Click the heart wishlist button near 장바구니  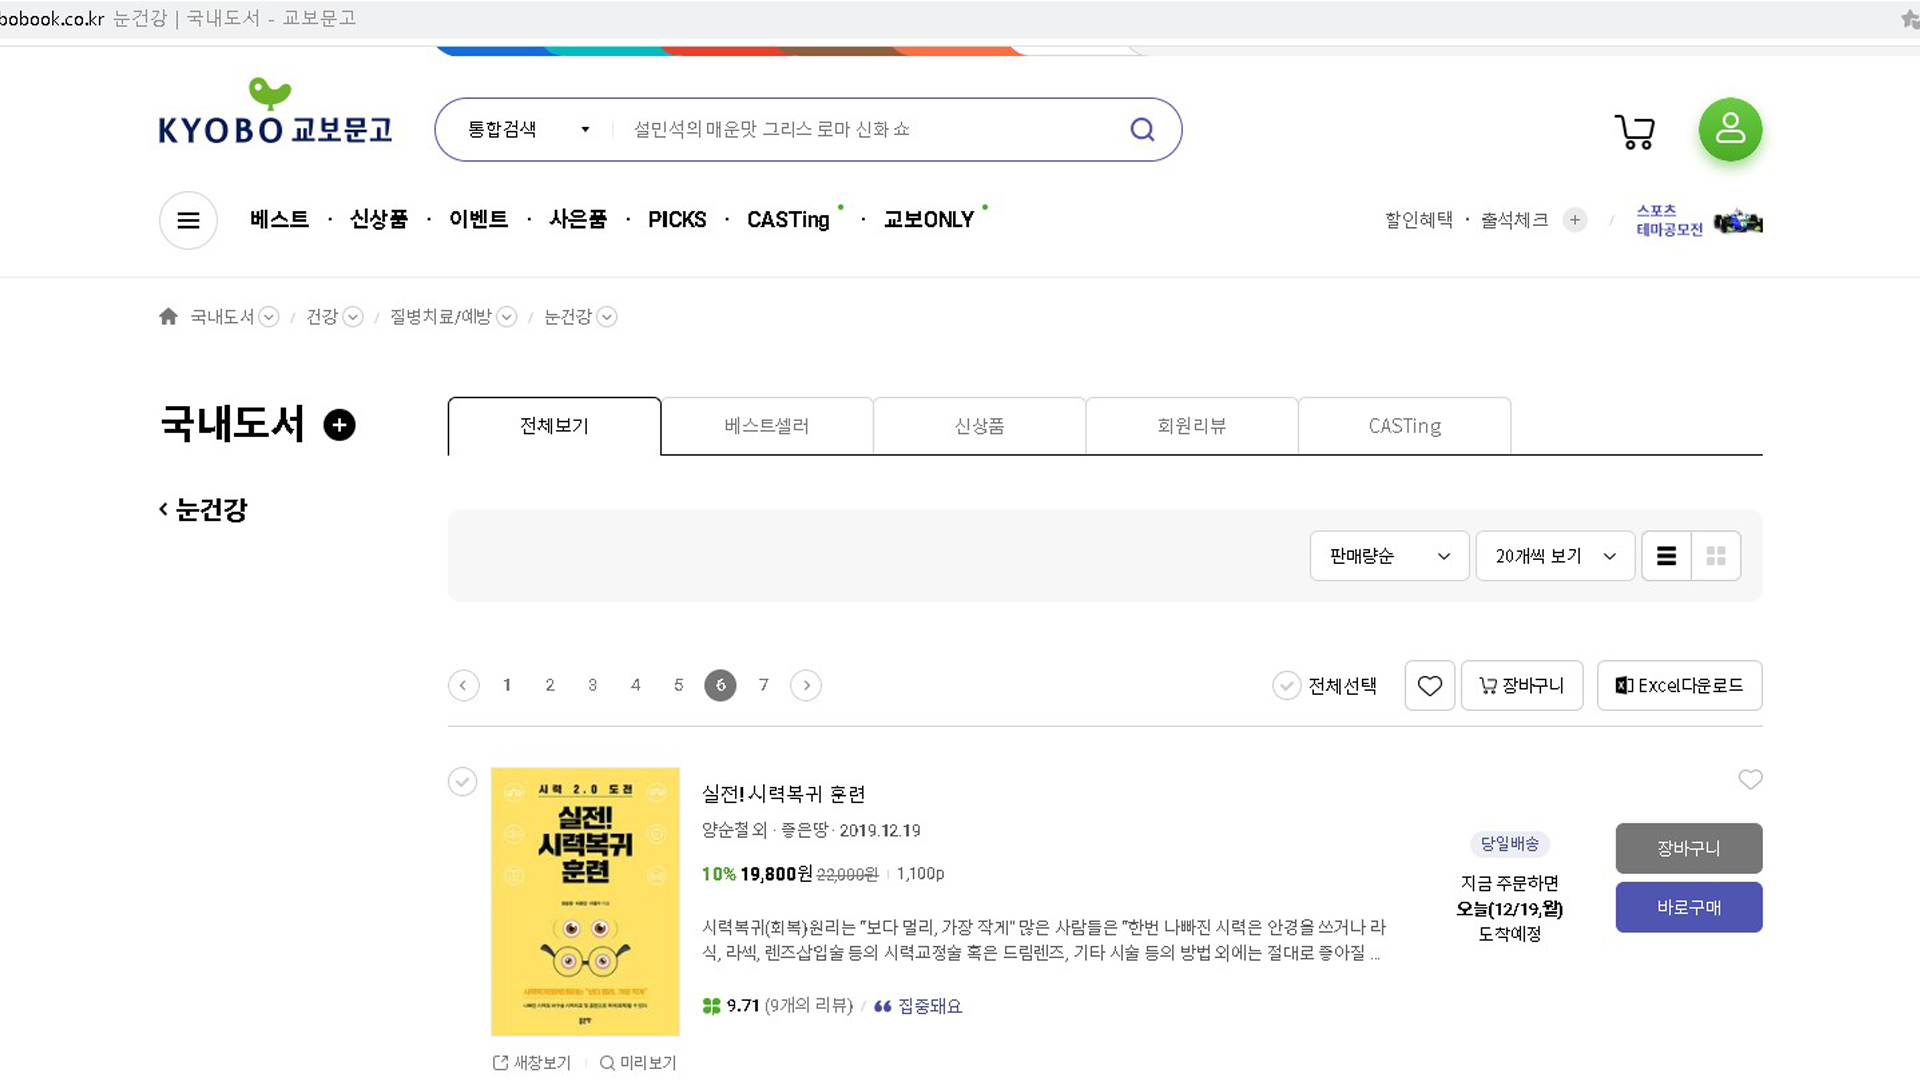tap(1429, 686)
